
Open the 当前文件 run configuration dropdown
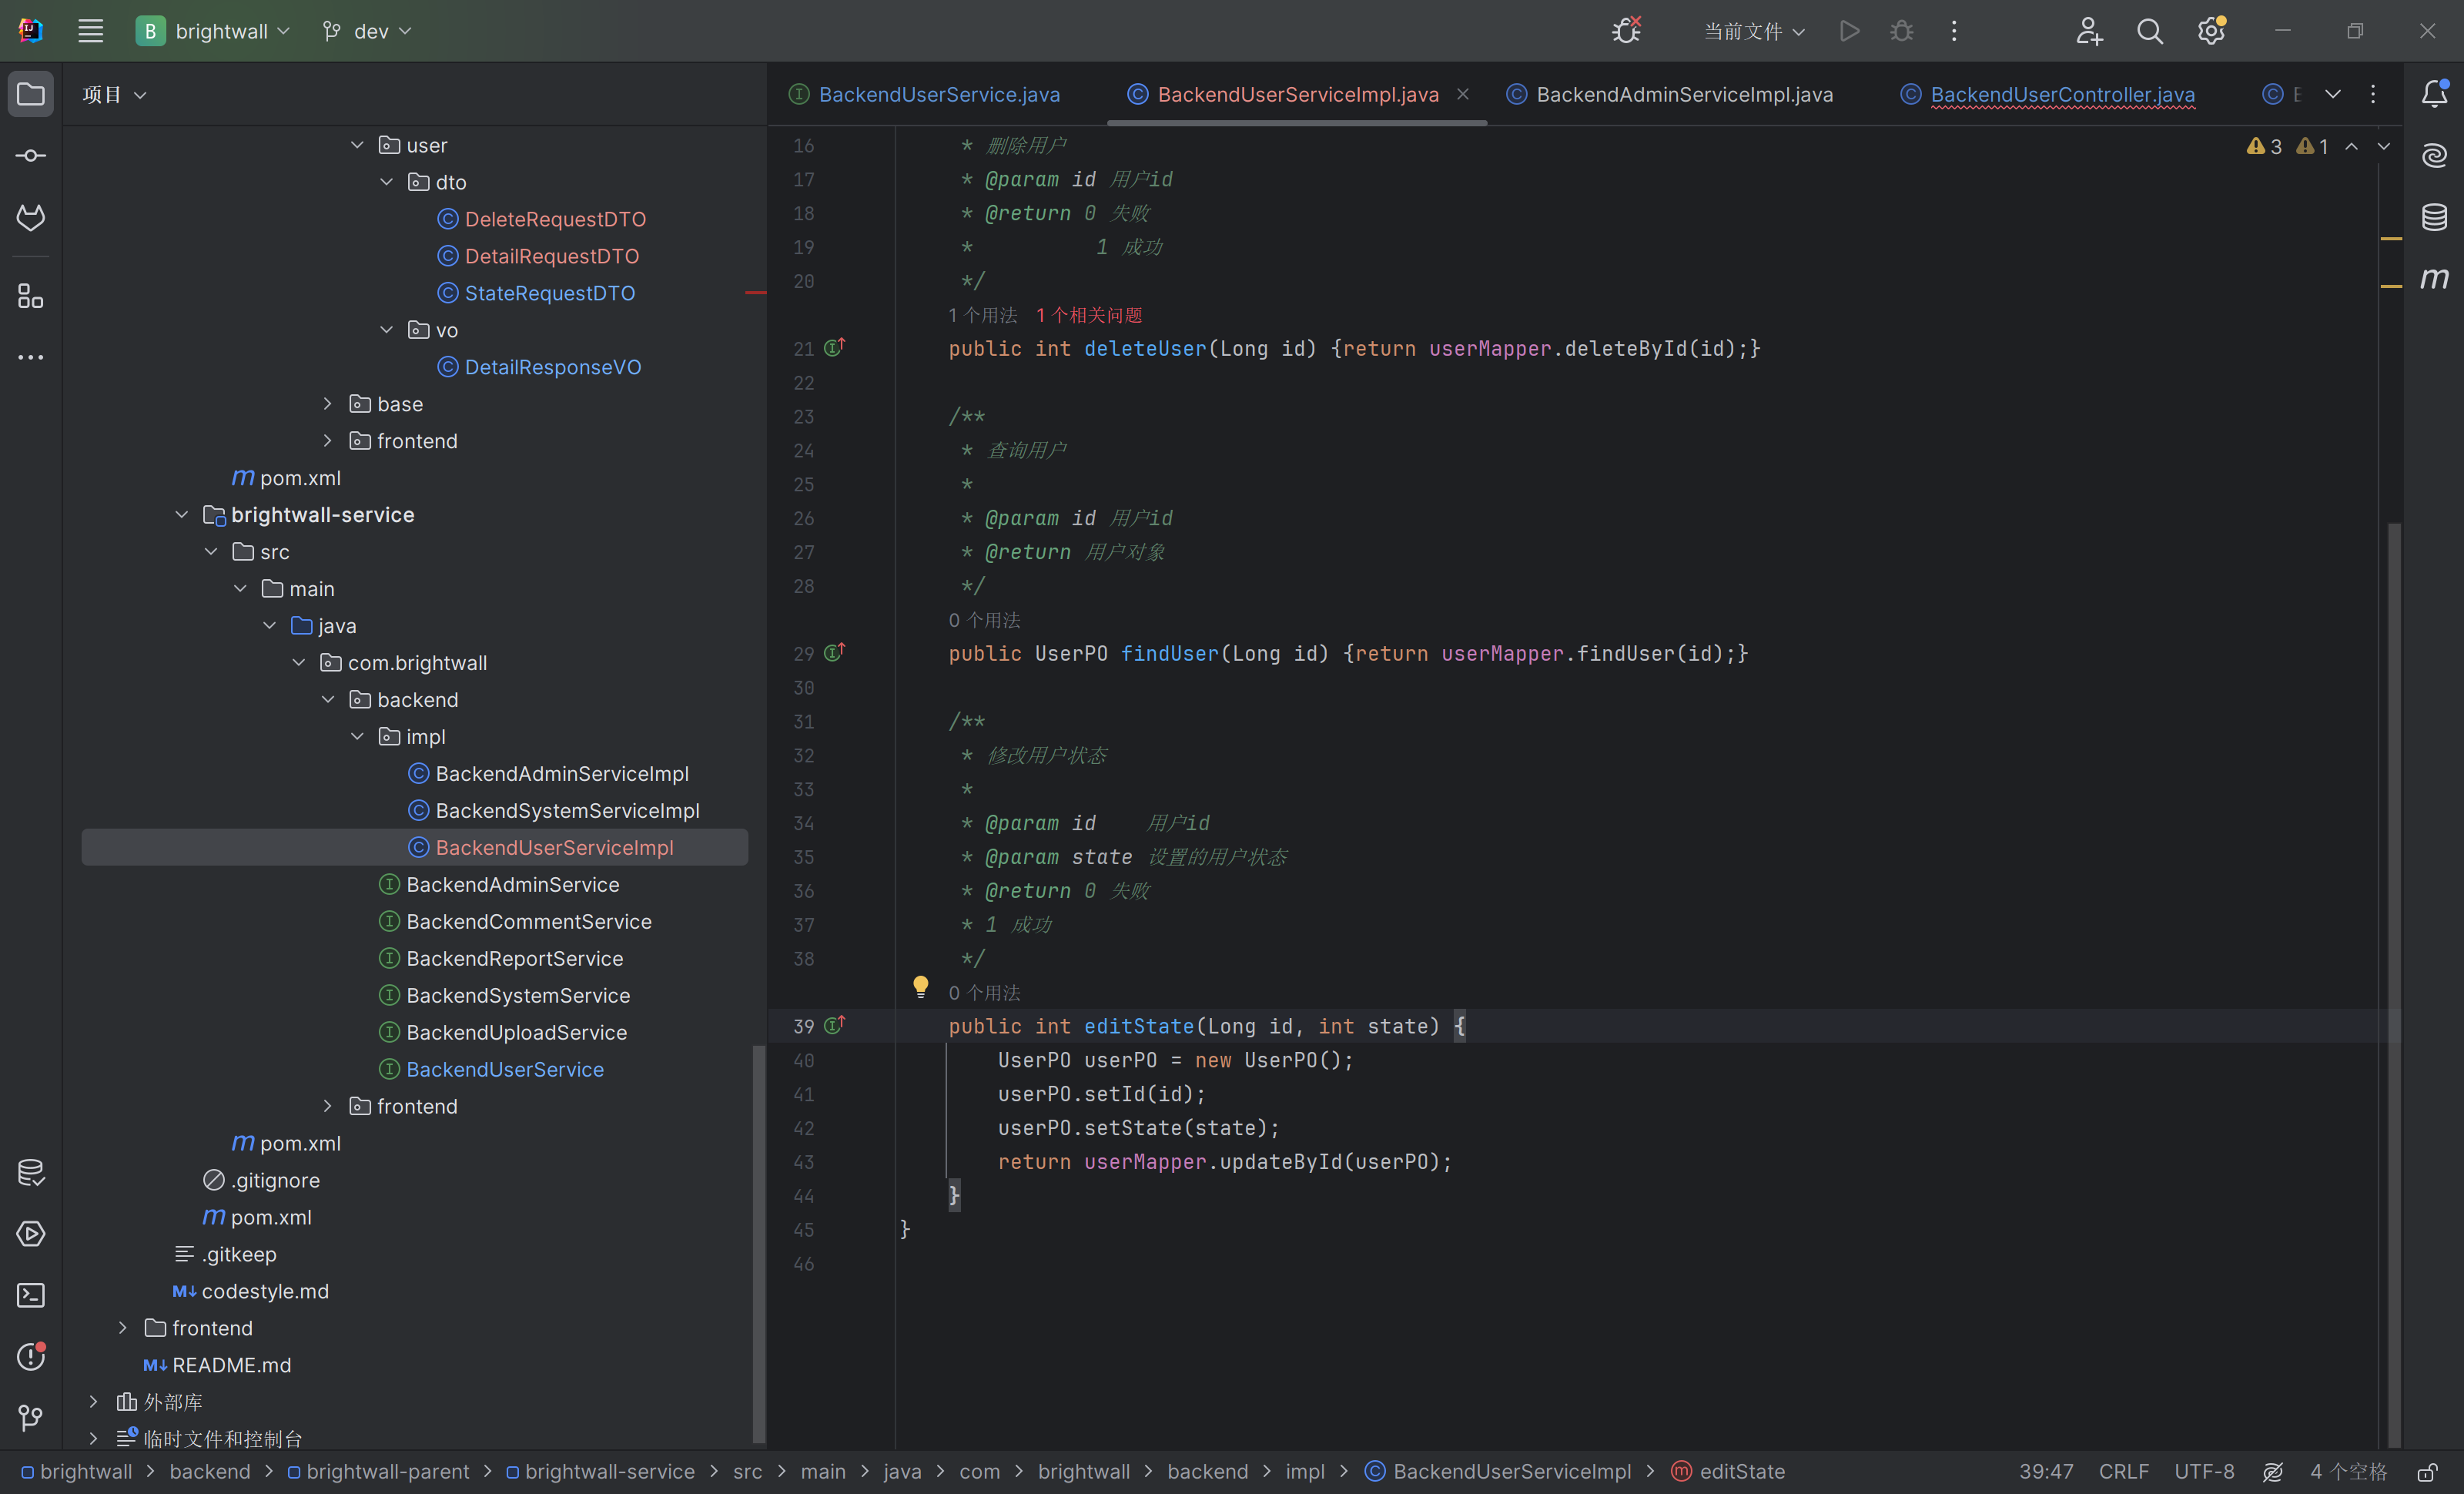click(1753, 31)
